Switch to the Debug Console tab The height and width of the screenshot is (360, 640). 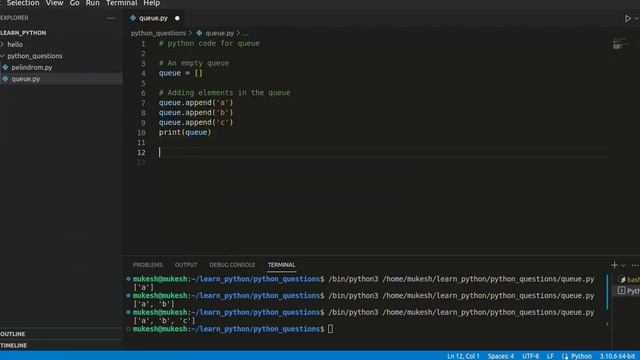pos(232,265)
